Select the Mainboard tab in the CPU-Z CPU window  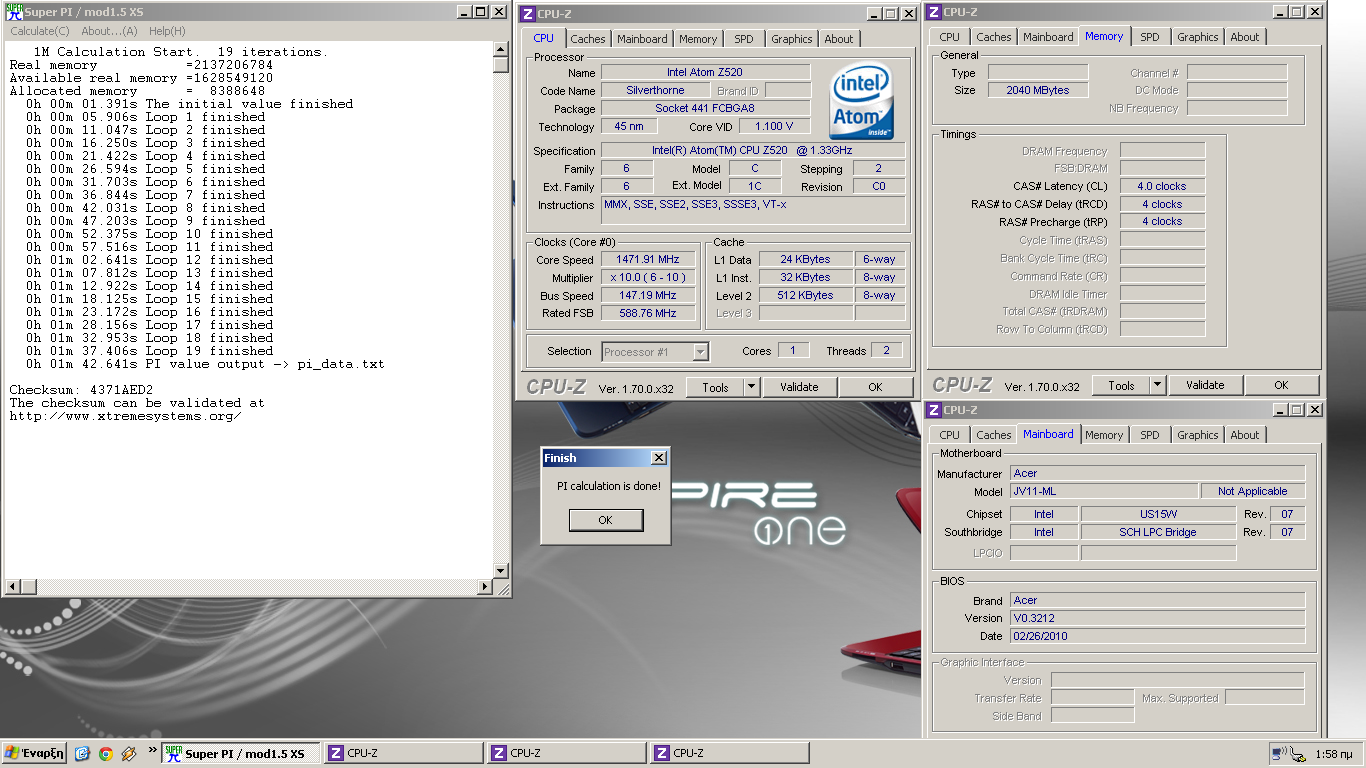pos(642,39)
